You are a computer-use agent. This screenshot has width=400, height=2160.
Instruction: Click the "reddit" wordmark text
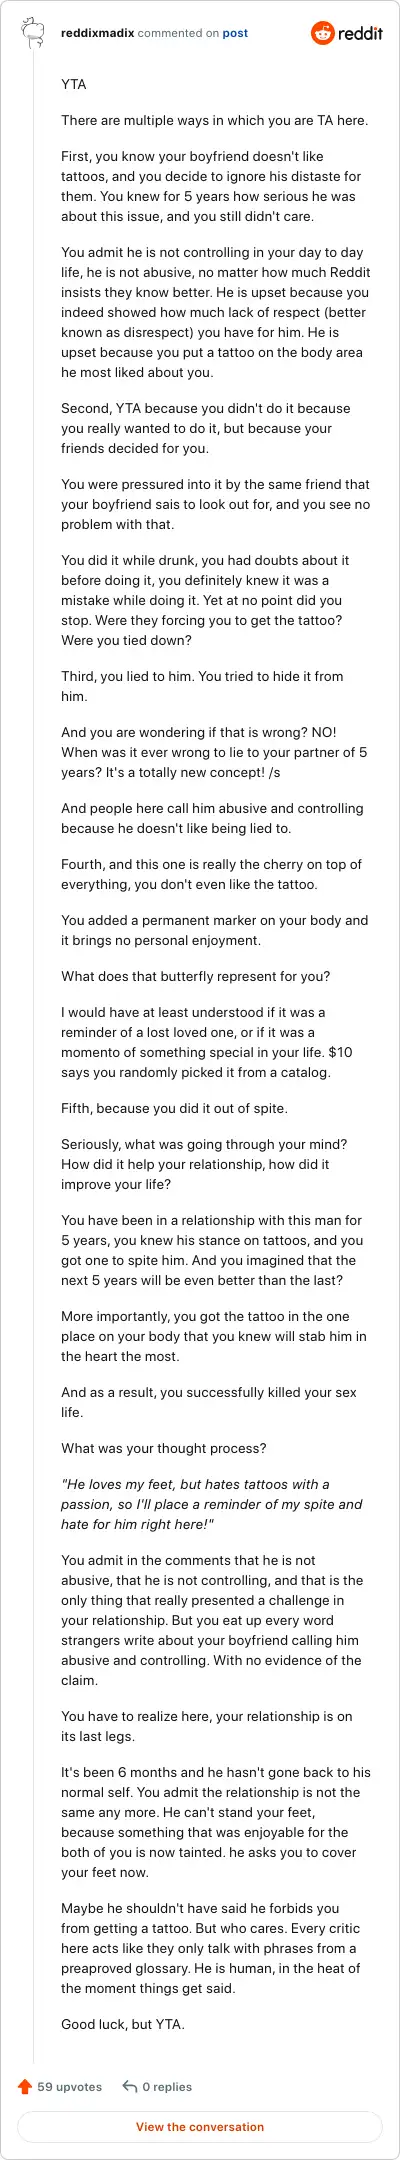[361, 33]
